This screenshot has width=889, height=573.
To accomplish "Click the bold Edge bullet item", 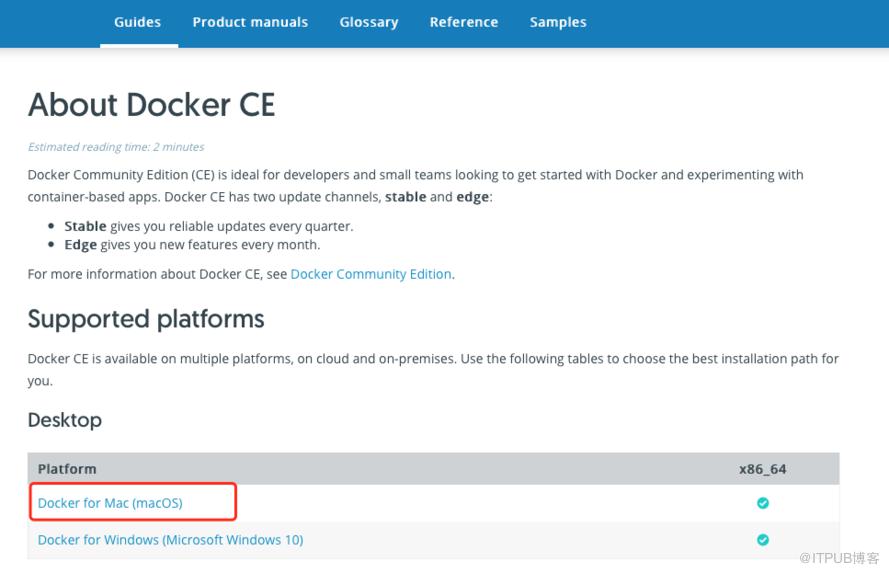I will pos(81,245).
